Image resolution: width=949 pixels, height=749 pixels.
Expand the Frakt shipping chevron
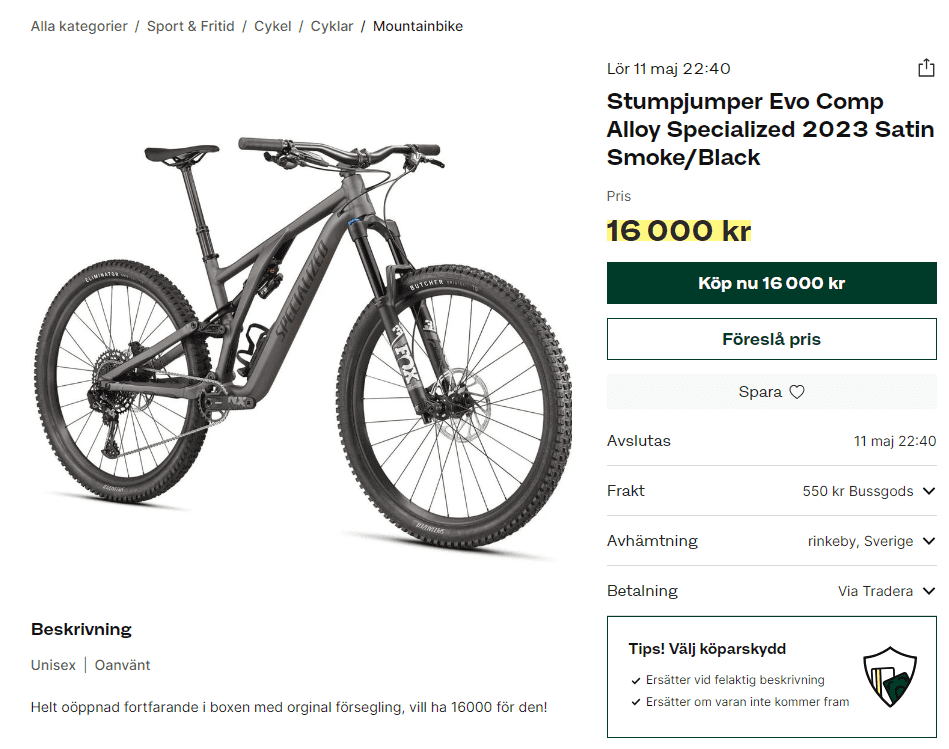(x=929, y=491)
